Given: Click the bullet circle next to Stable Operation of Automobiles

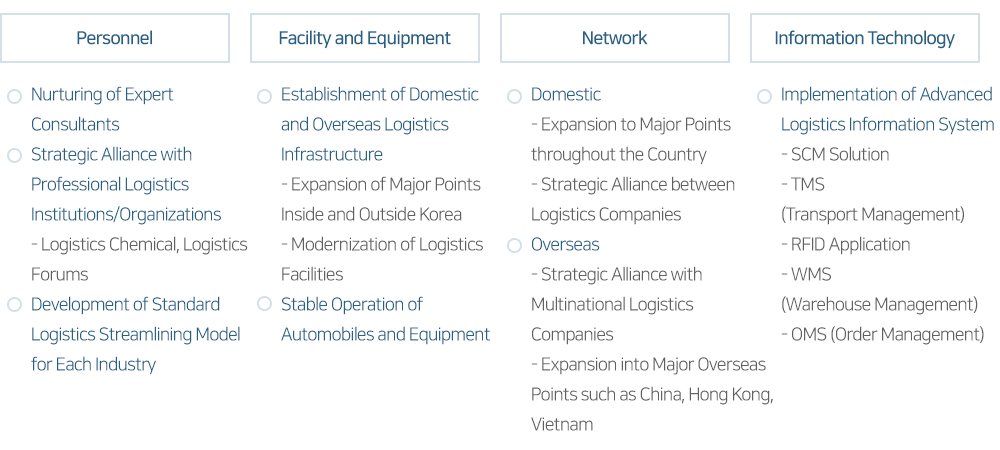Looking at the screenshot, I should click(265, 304).
